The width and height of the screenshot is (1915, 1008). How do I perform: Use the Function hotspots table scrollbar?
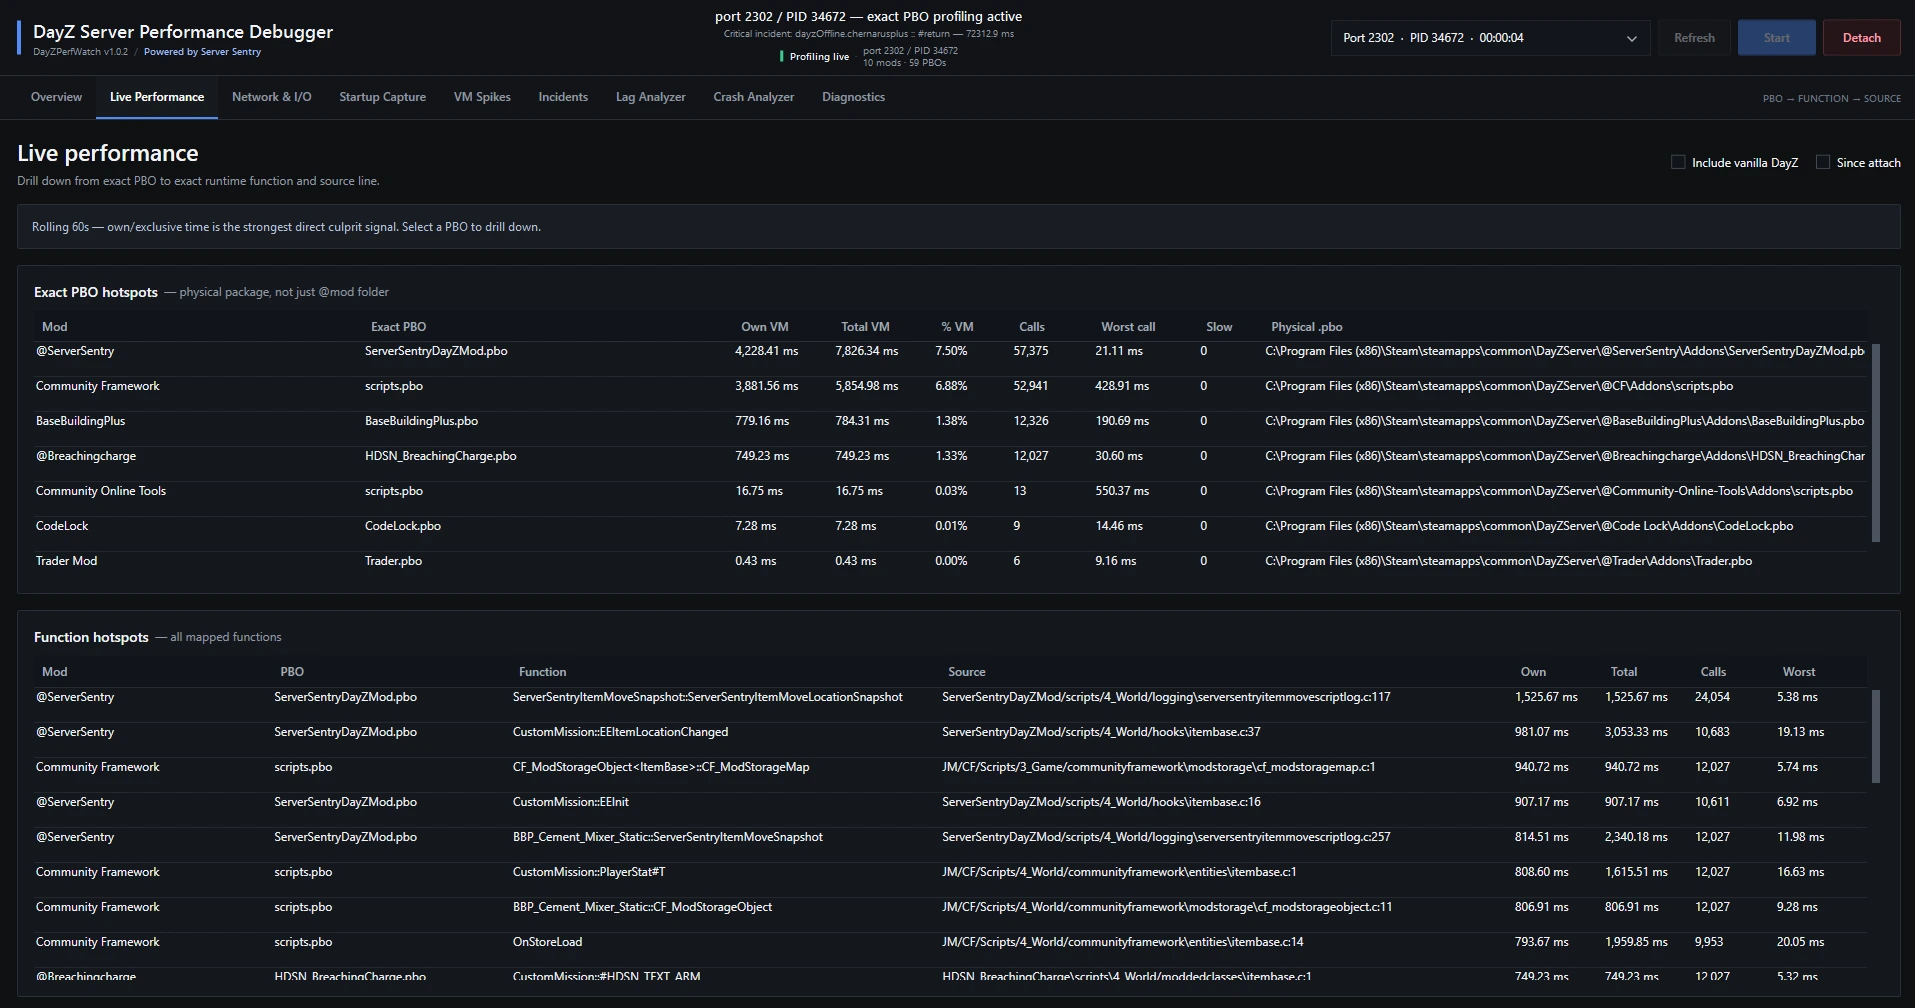tap(1875, 736)
